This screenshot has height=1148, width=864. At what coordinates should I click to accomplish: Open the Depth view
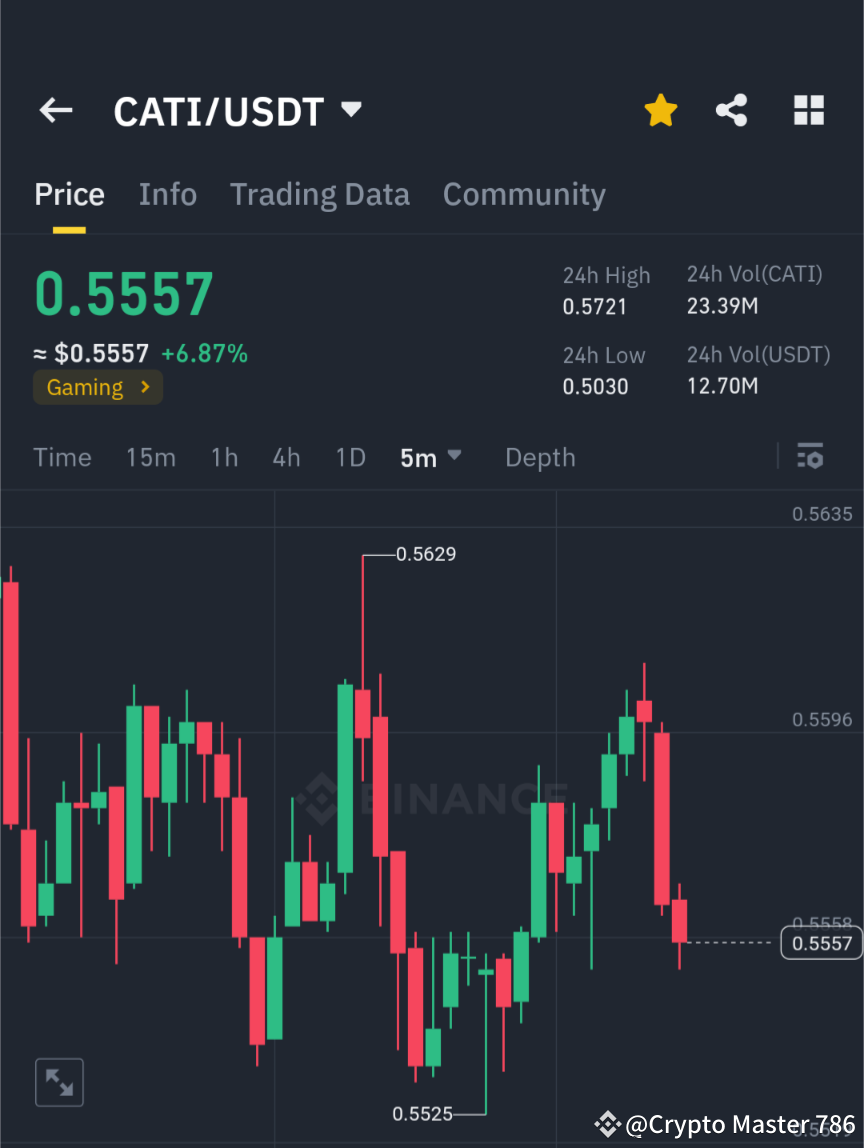[x=540, y=457]
